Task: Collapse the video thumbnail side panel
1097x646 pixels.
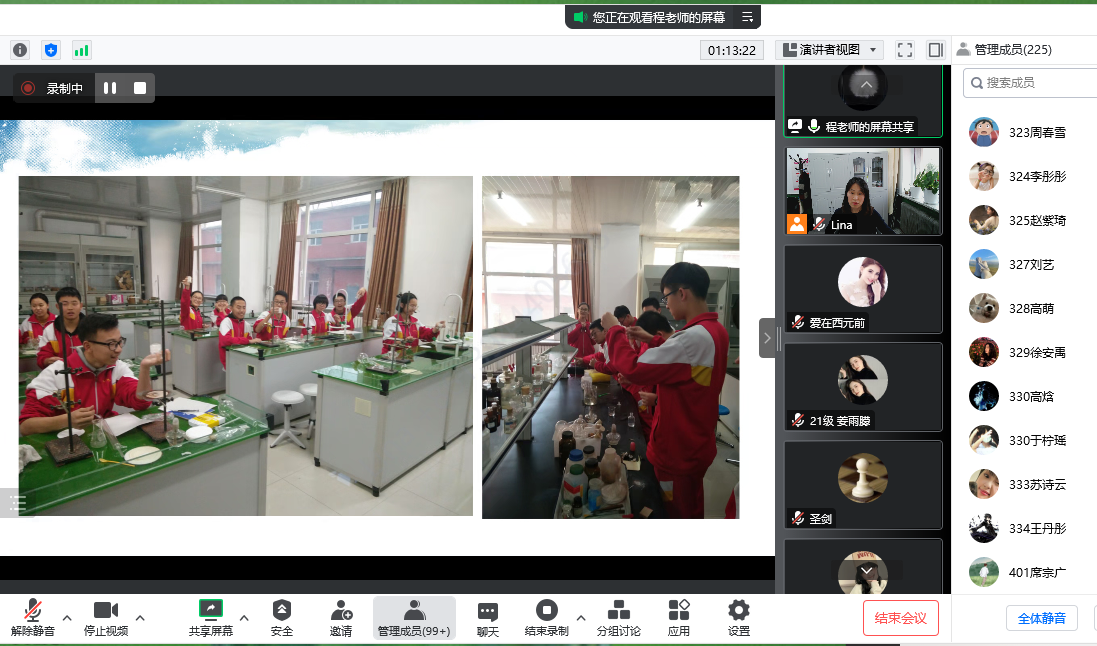Action: 767,338
